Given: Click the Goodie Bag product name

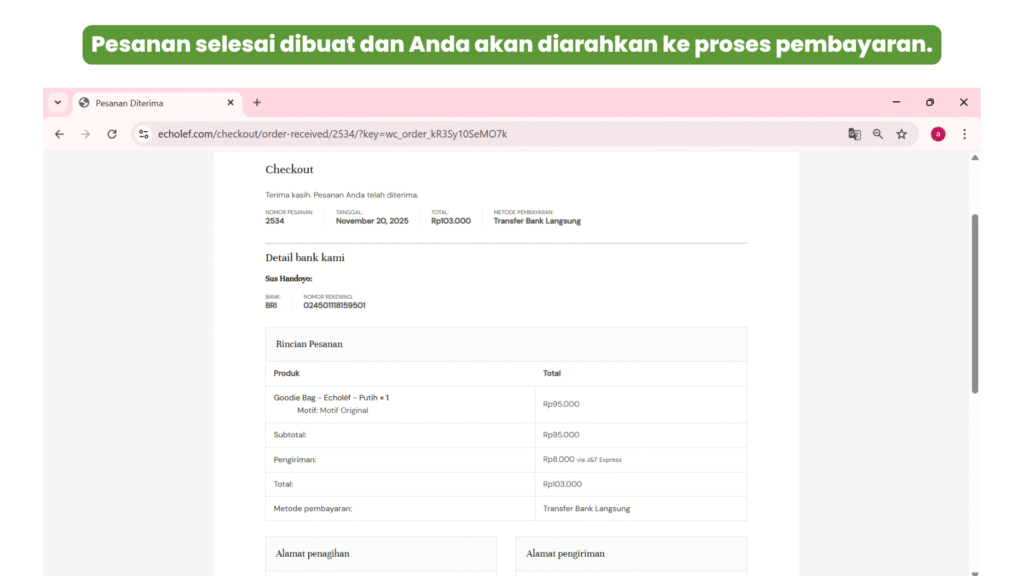Looking at the screenshot, I should [330, 397].
